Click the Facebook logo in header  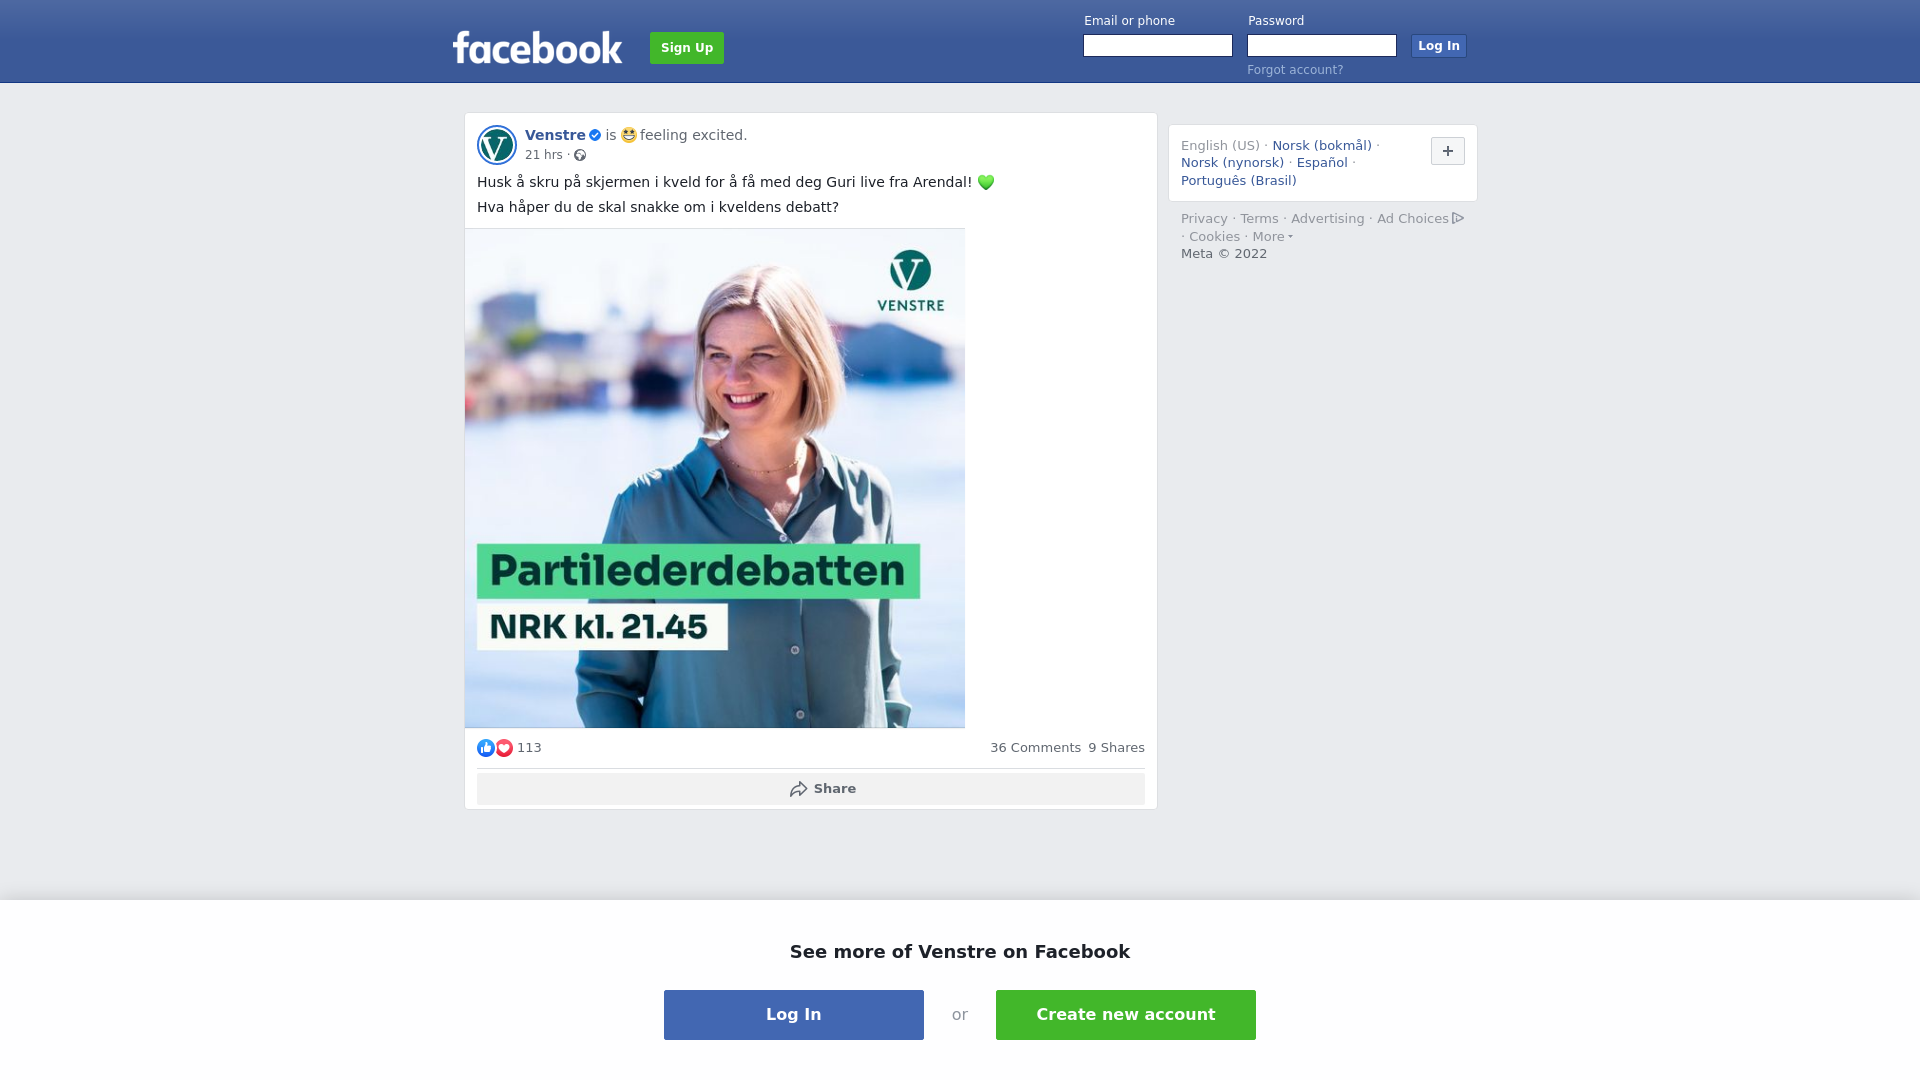click(x=537, y=47)
